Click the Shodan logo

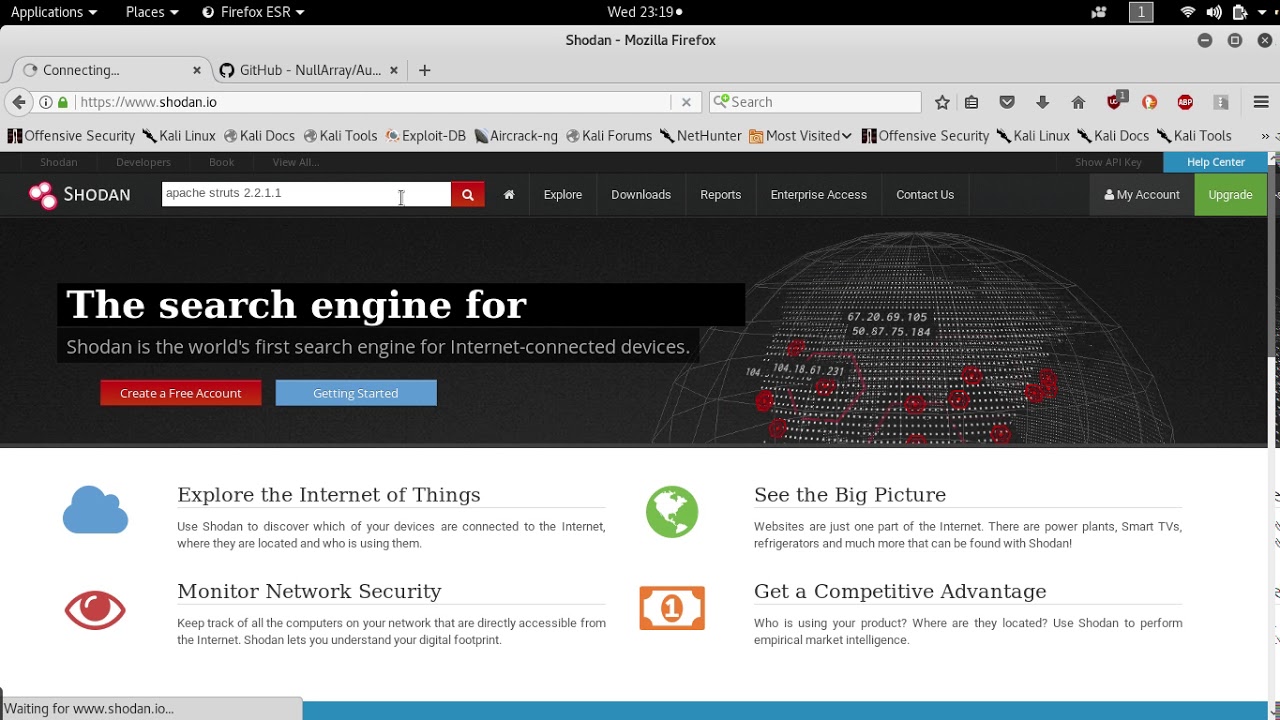click(x=79, y=195)
